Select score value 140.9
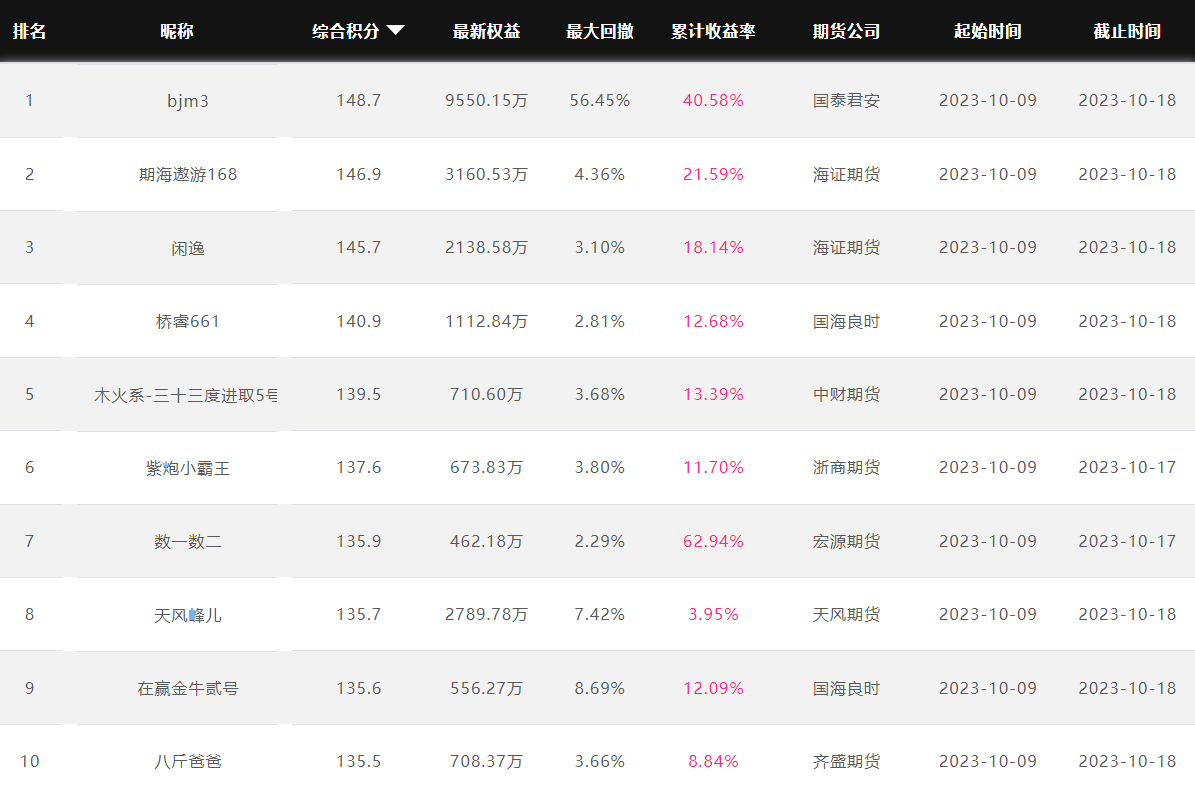 [358, 322]
